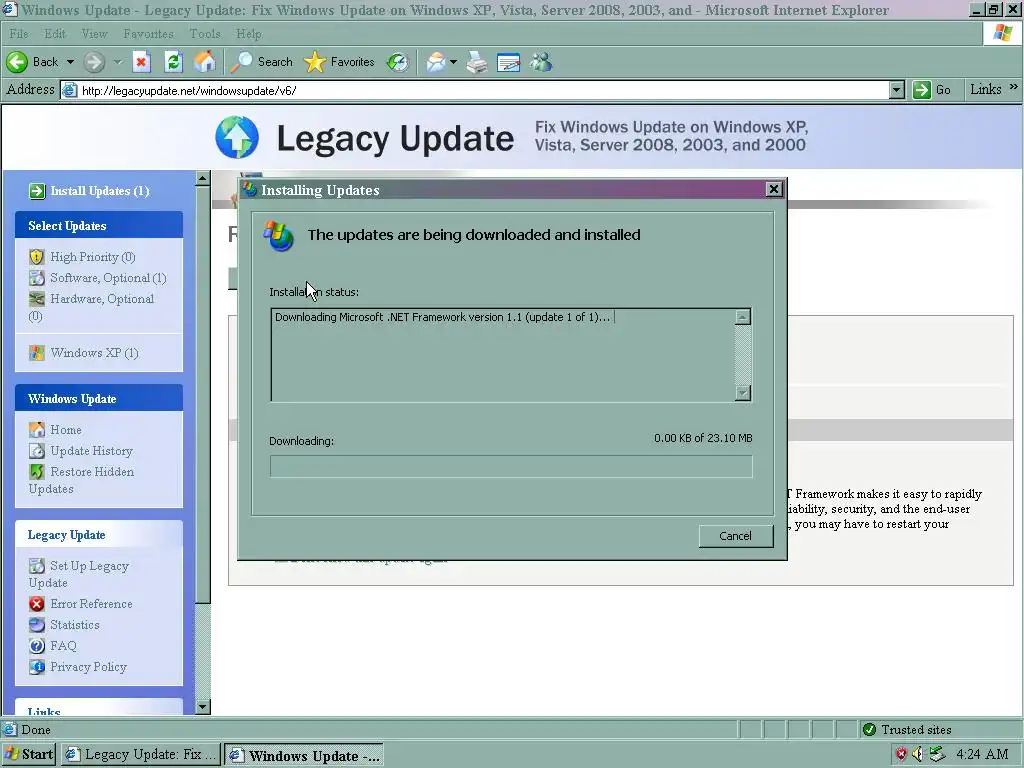Click the Install Updates green arrow icon
This screenshot has width=1024, height=768.
click(37, 191)
